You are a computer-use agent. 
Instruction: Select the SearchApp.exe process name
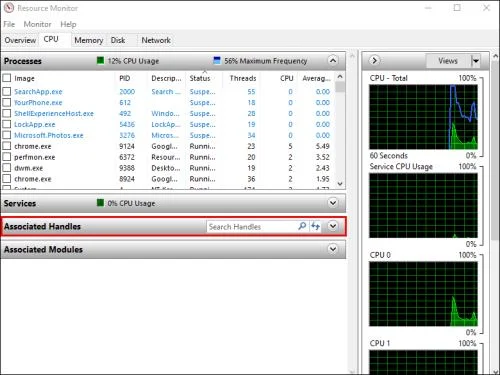pos(38,92)
